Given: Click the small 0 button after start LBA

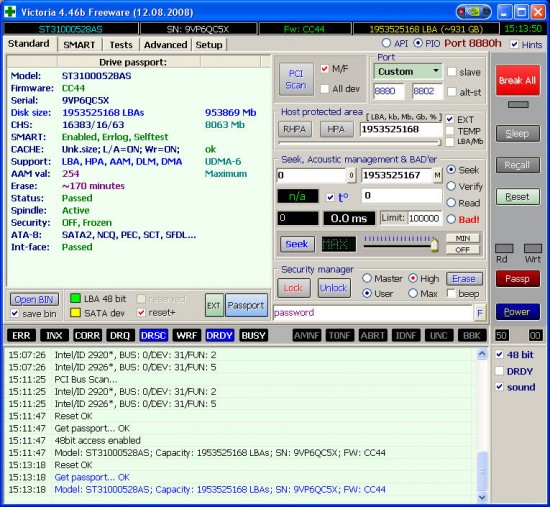Looking at the screenshot, I should coord(351,175).
